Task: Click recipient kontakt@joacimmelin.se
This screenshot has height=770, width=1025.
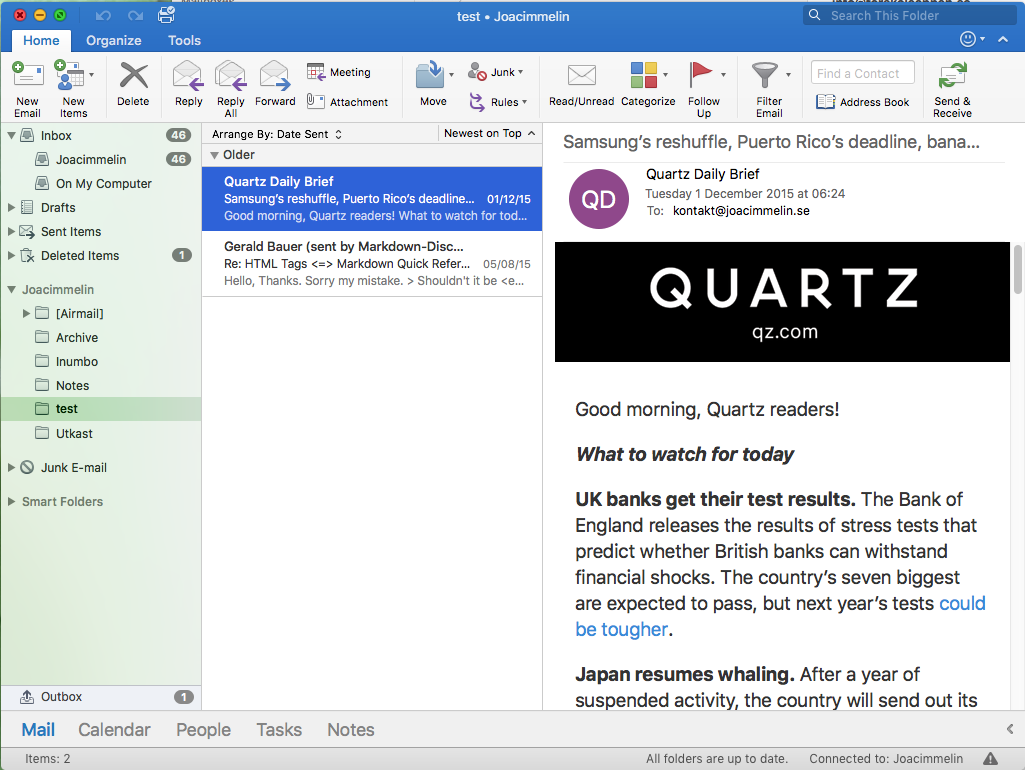Action: coord(741,210)
